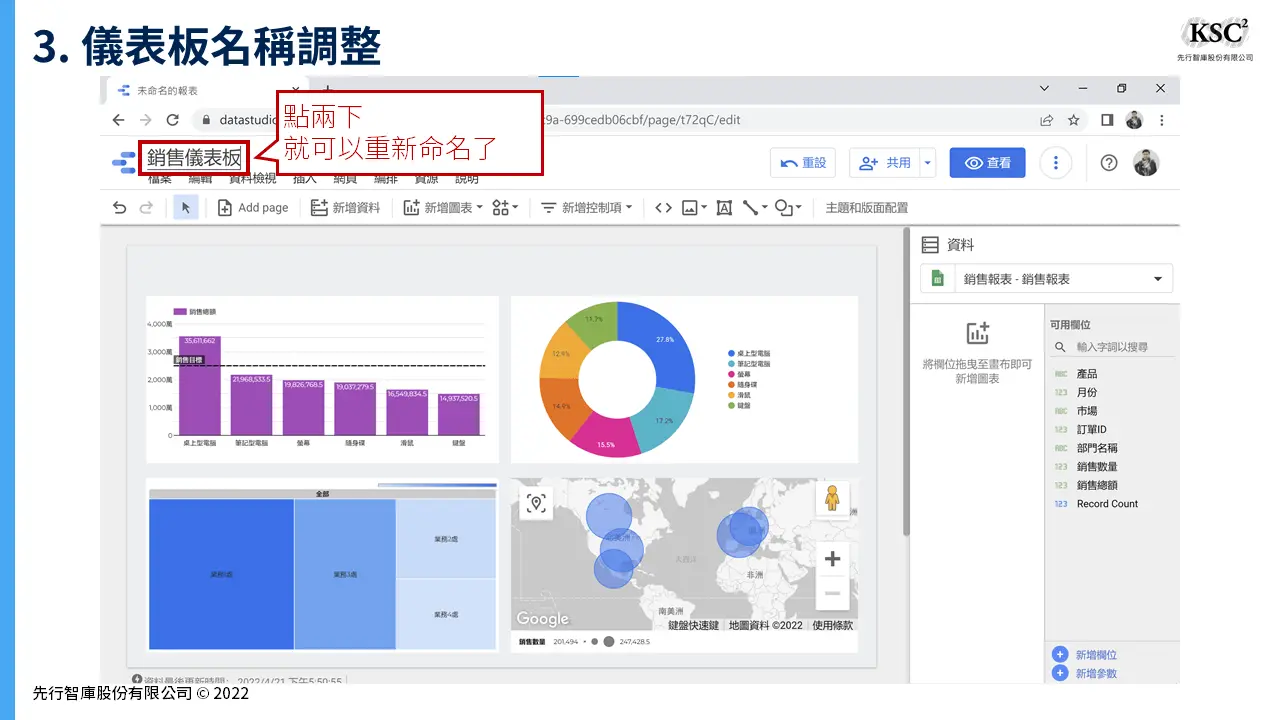Screen dimensions: 1280x720
Task: Select the 銷售數量 field
Action: click(1097, 467)
